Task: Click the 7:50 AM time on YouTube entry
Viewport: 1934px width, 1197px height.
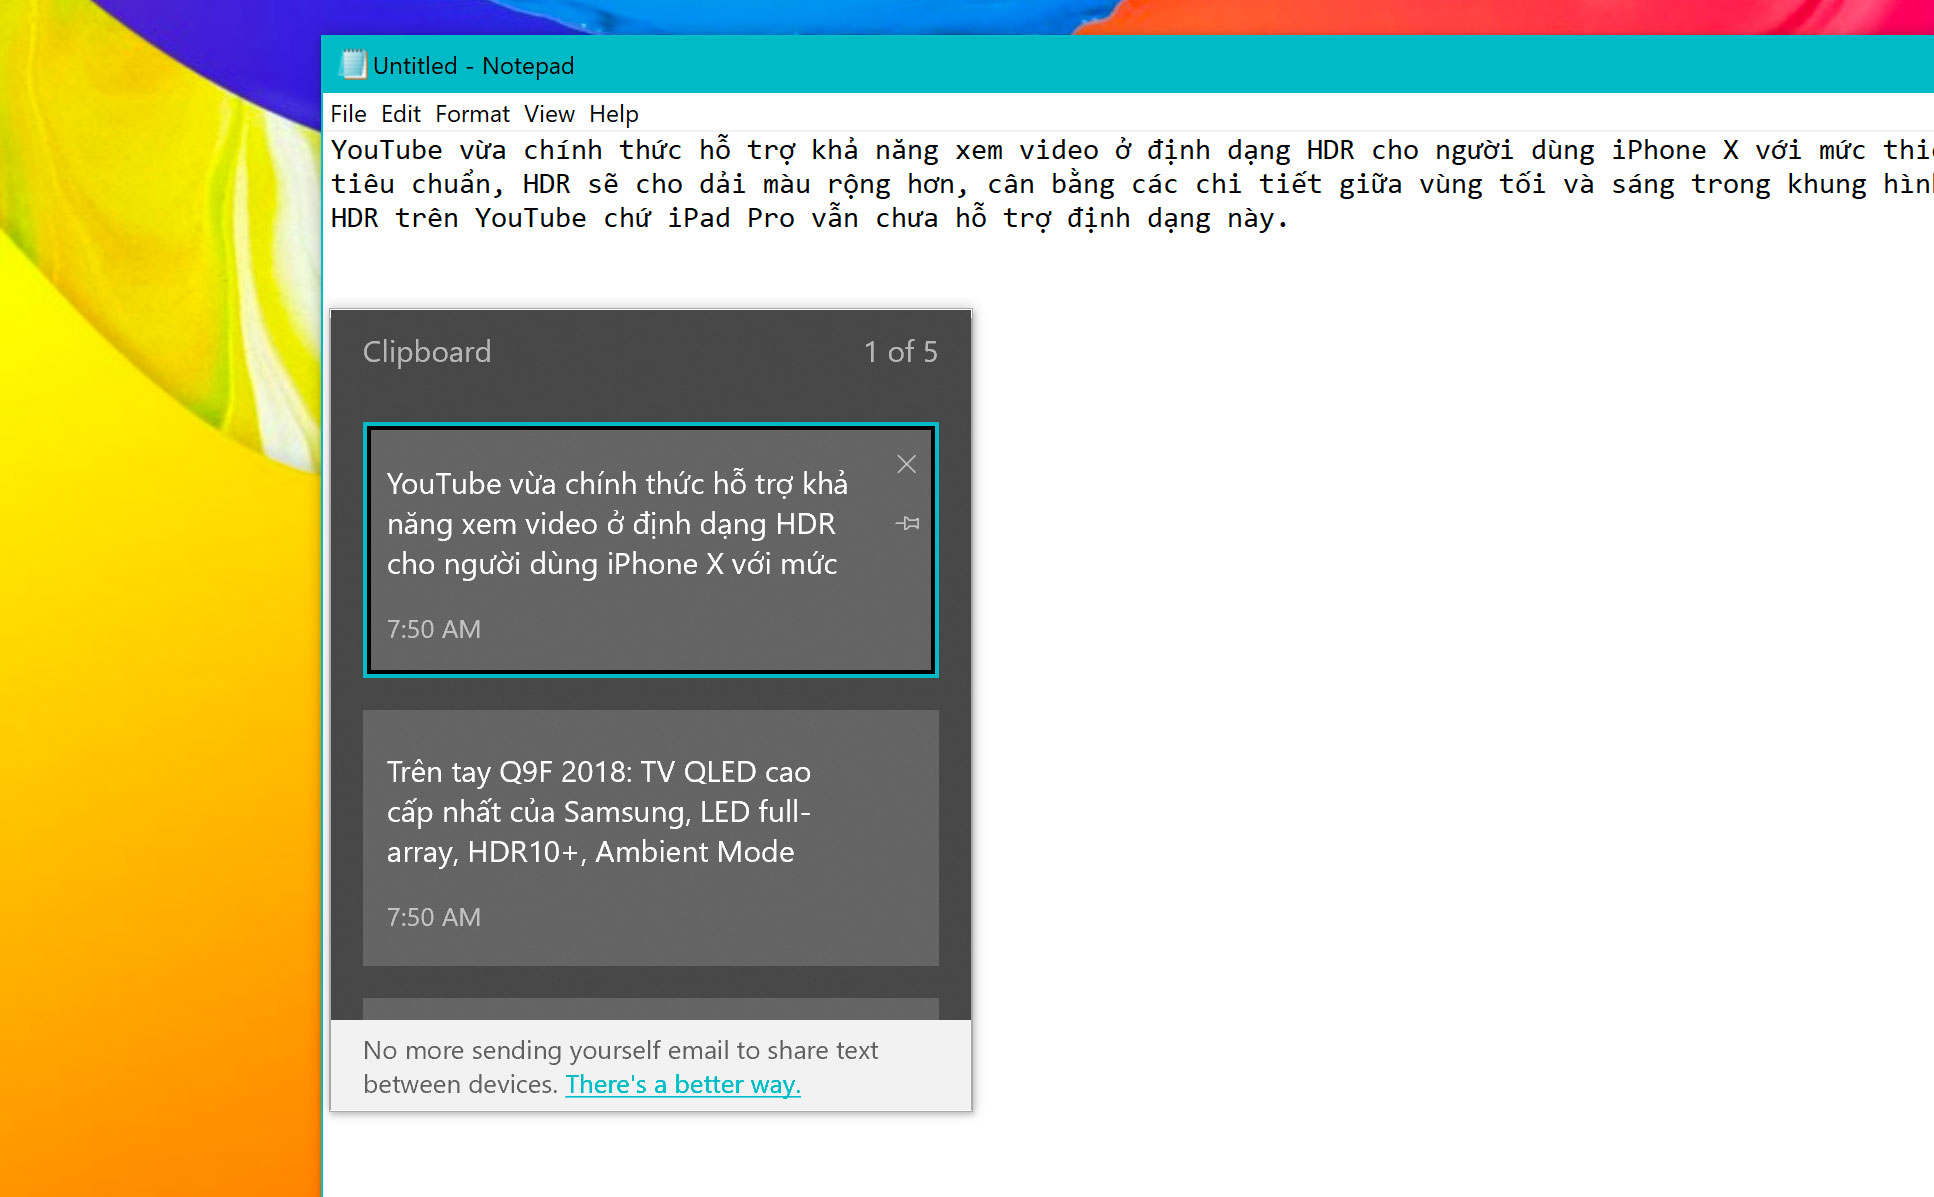Action: [x=434, y=629]
